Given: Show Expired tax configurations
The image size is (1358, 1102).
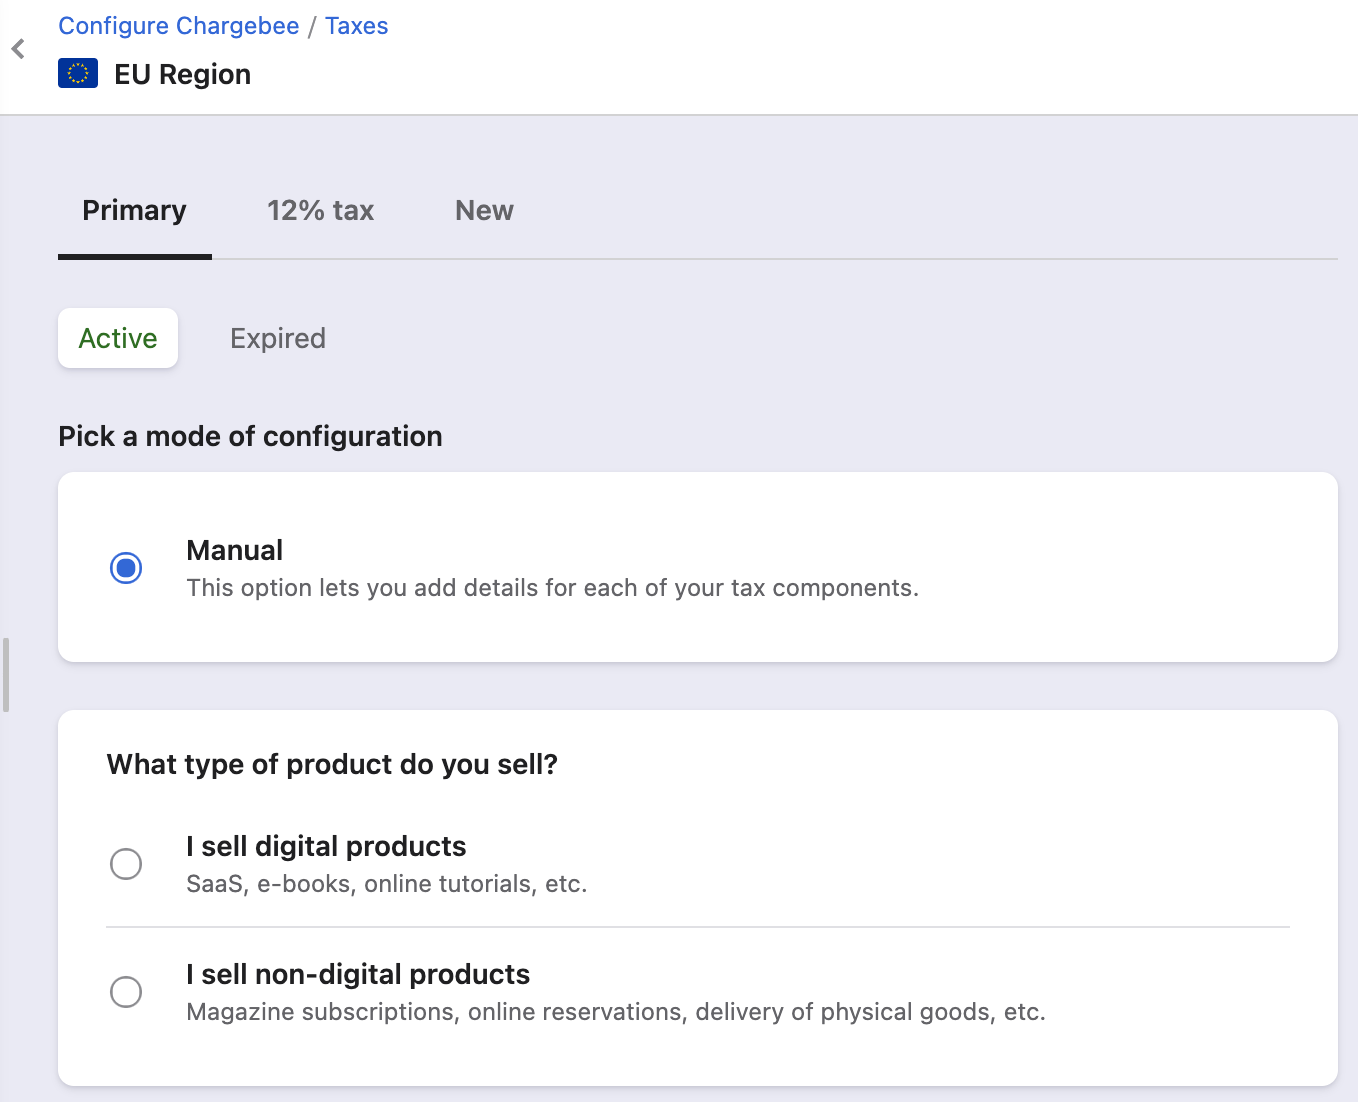Looking at the screenshot, I should (x=278, y=338).
